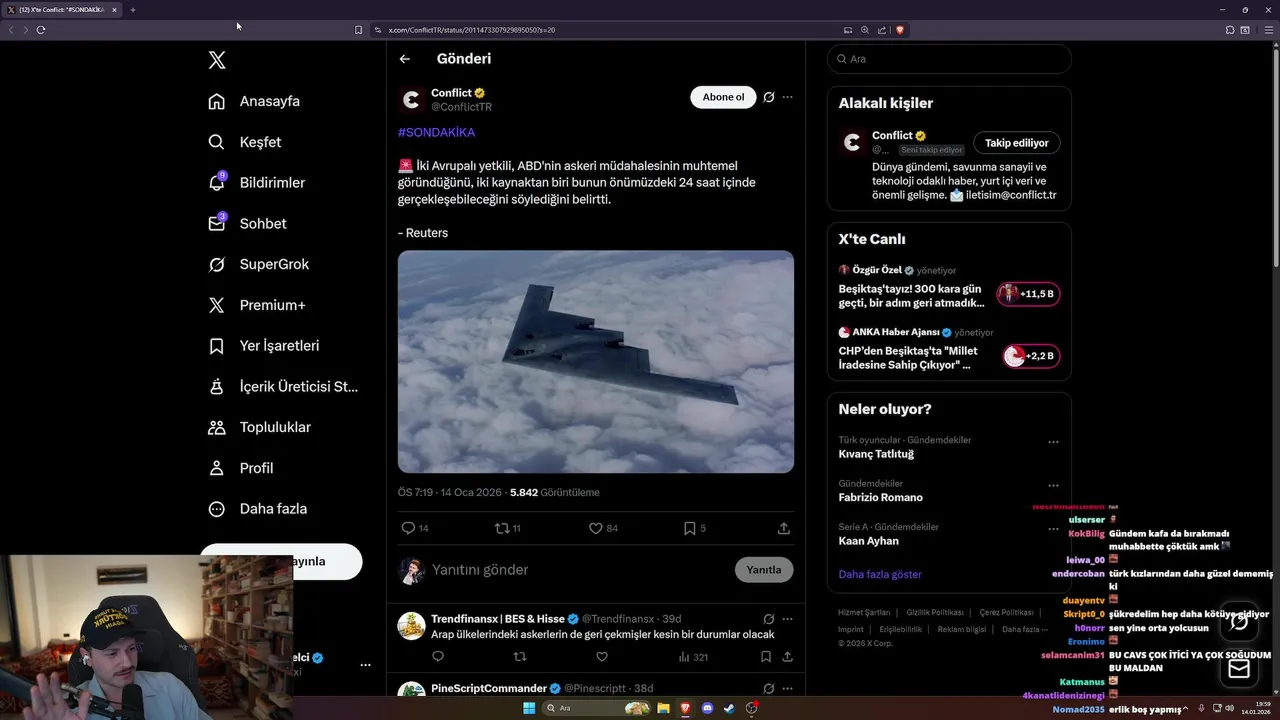1280x720 pixels.
Task: Open options for Fabrizio Romano trend
Action: pos(1053,486)
